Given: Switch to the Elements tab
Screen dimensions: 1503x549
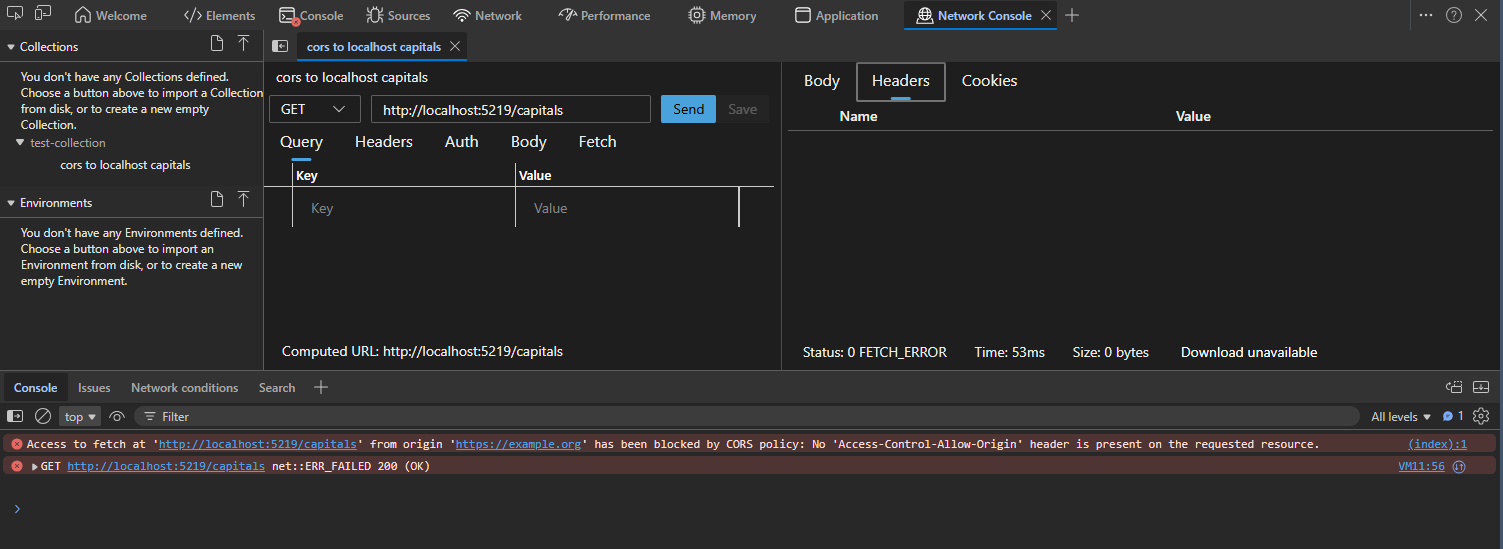Looking at the screenshot, I should (x=219, y=15).
